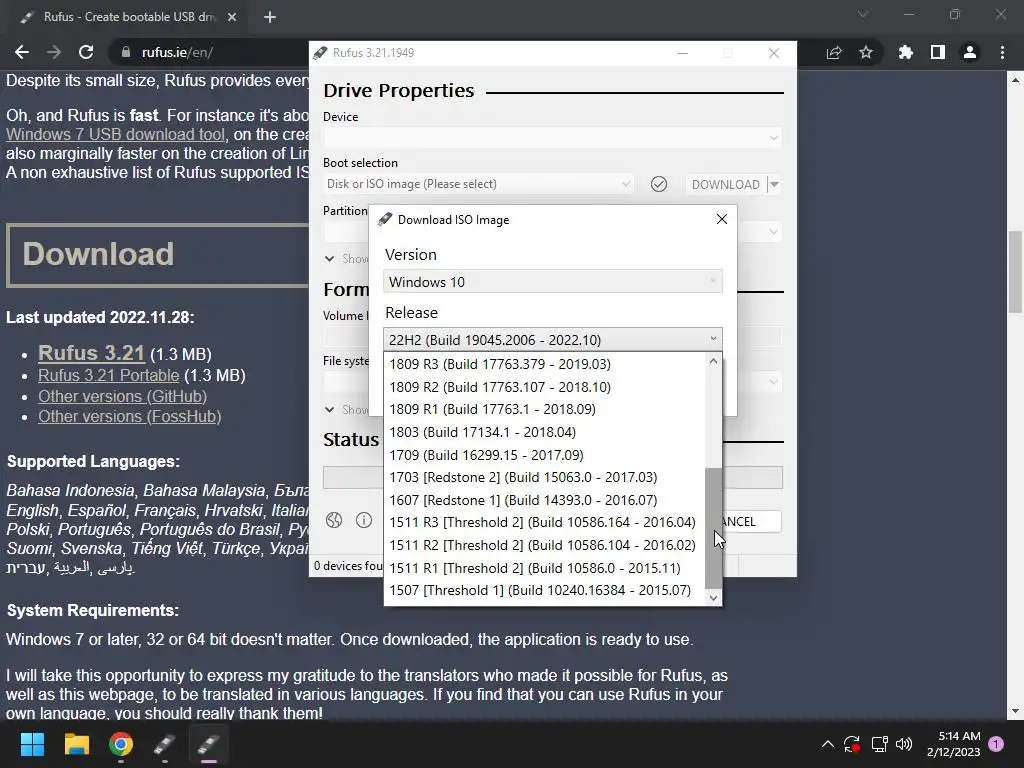Close the Download ISO Image dialog
Screen dimensions: 1024x768
[722, 219]
